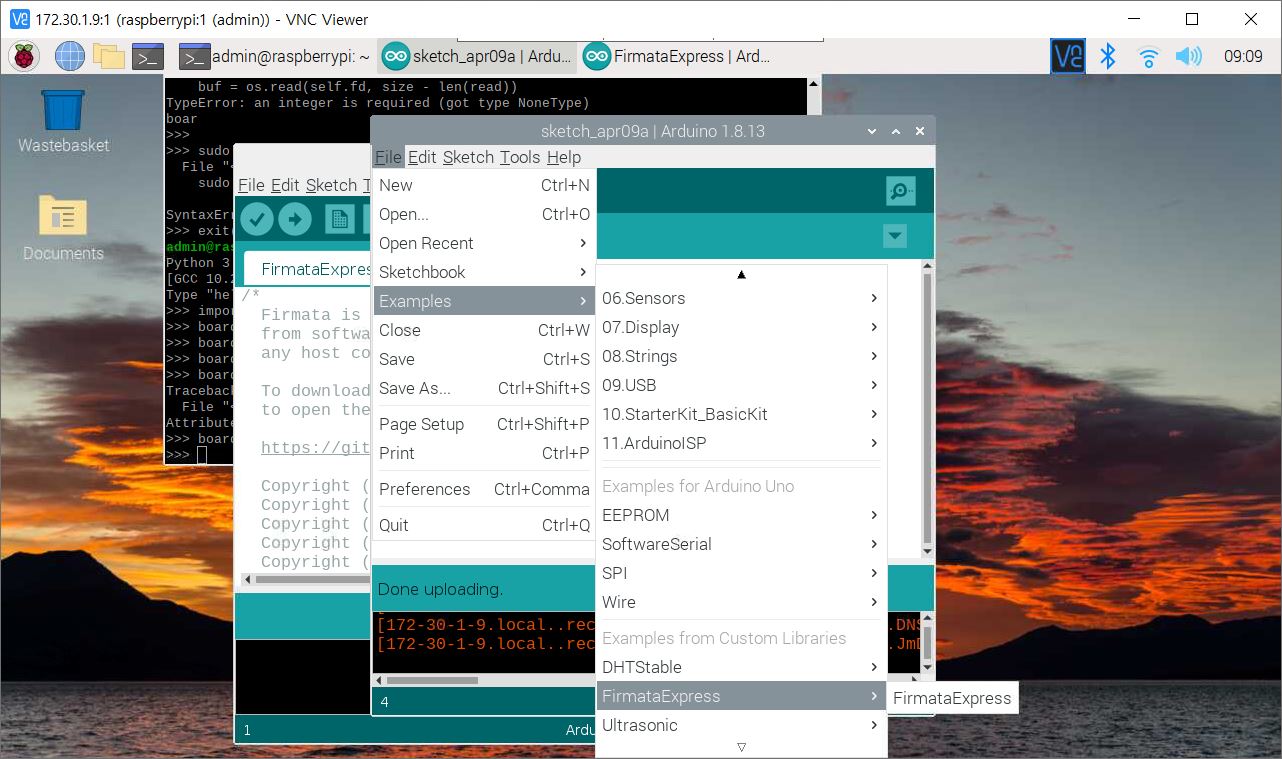Expand DHTStable custom library examples
The width and height of the screenshot is (1282, 759).
[x=741, y=667]
